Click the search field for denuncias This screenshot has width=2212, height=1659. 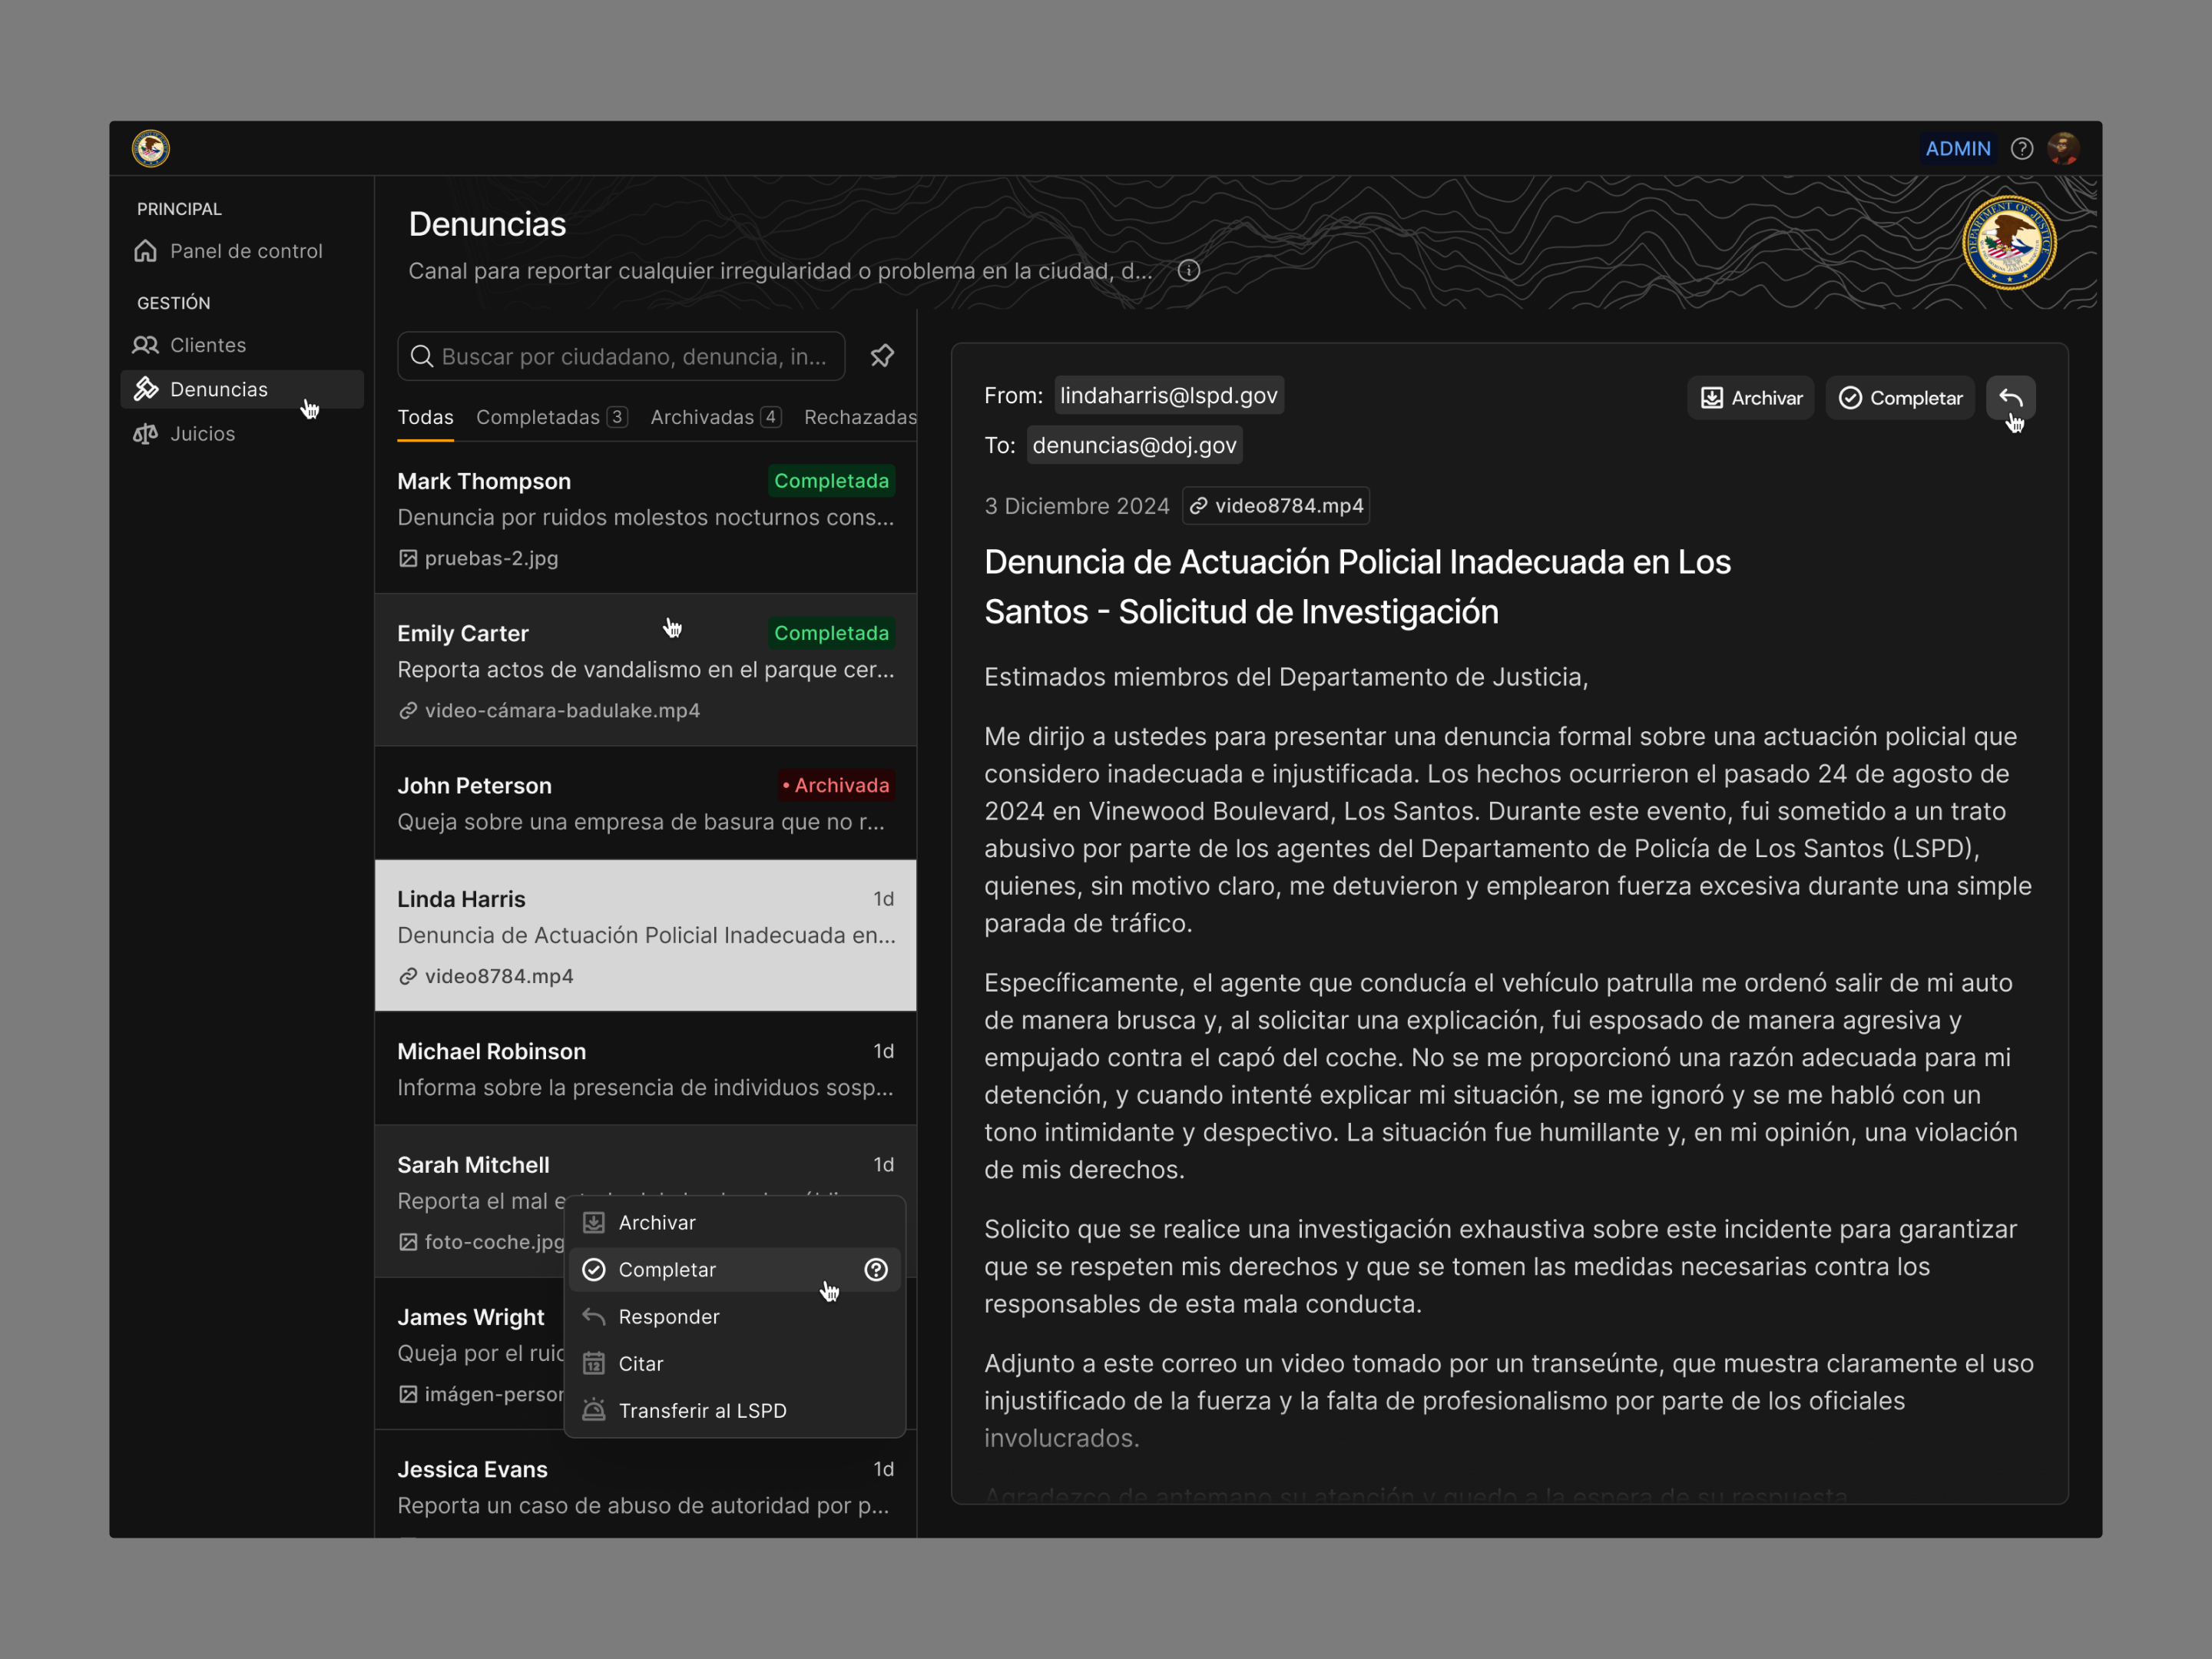(x=621, y=356)
